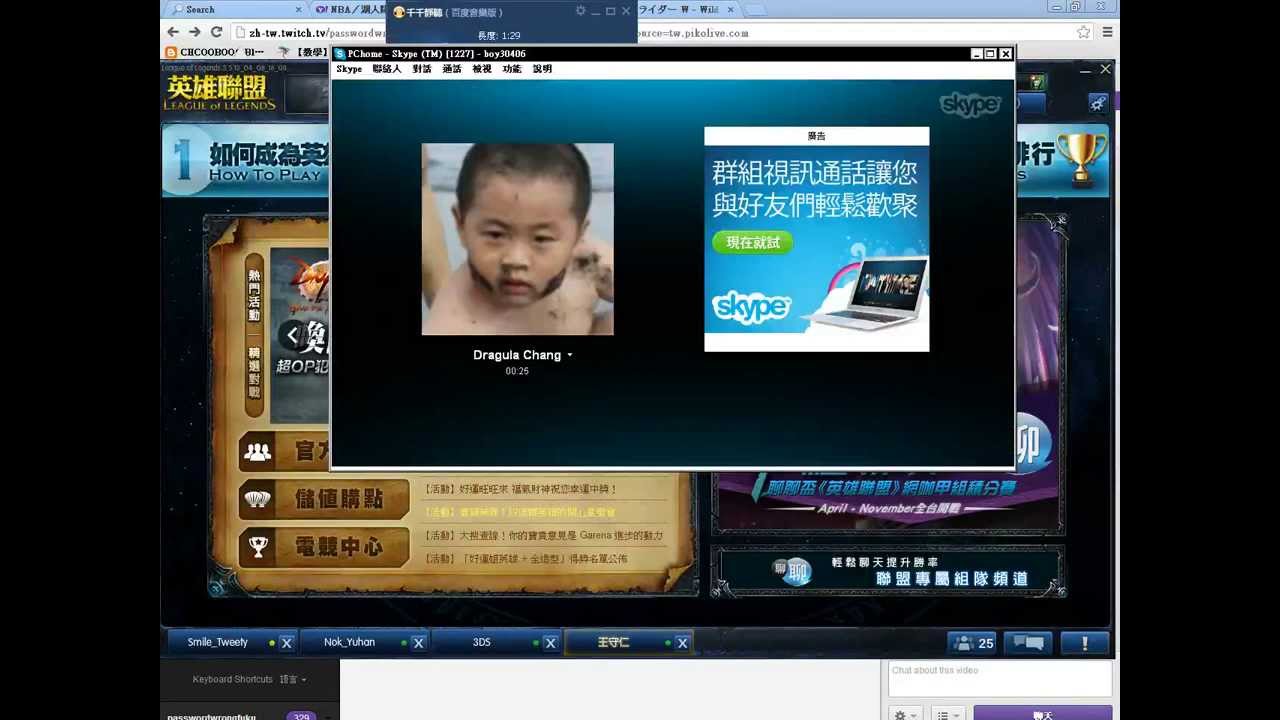Click the Chat about this video field
1280x720 pixels.
coord(1000,679)
